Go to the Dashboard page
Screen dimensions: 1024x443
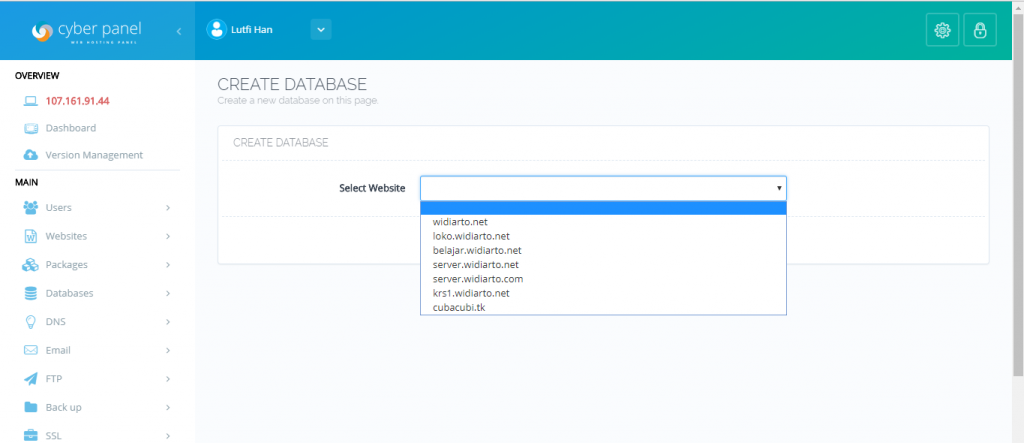coord(71,128)
